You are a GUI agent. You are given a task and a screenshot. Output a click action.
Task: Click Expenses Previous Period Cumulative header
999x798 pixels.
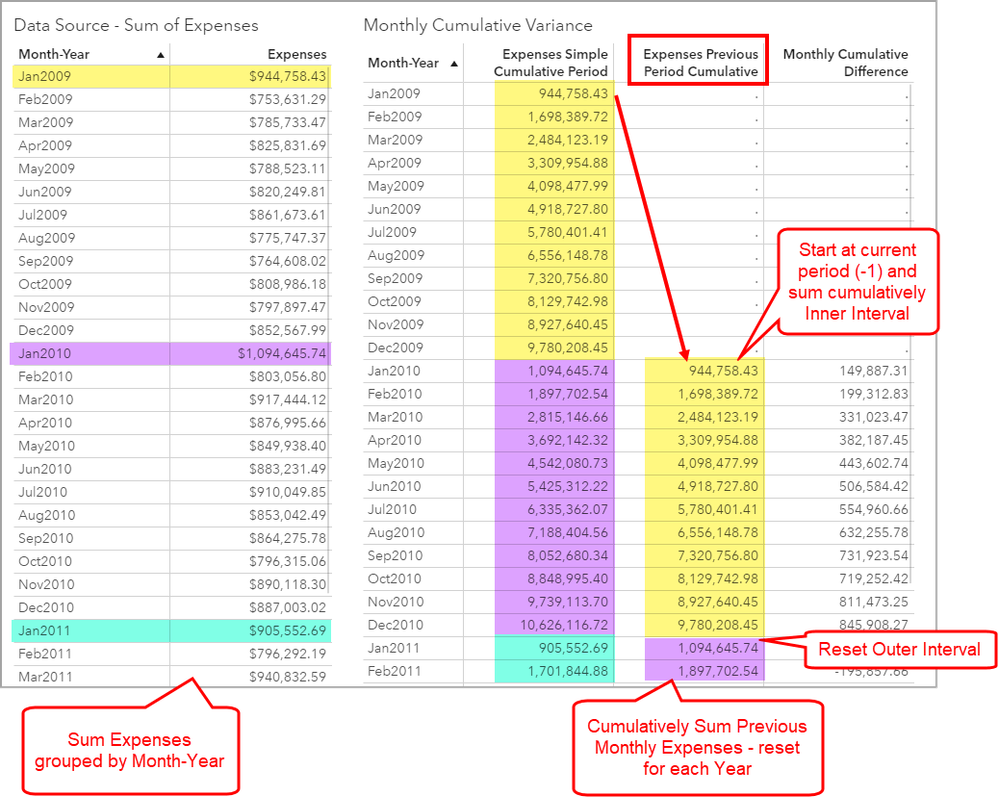700,62
